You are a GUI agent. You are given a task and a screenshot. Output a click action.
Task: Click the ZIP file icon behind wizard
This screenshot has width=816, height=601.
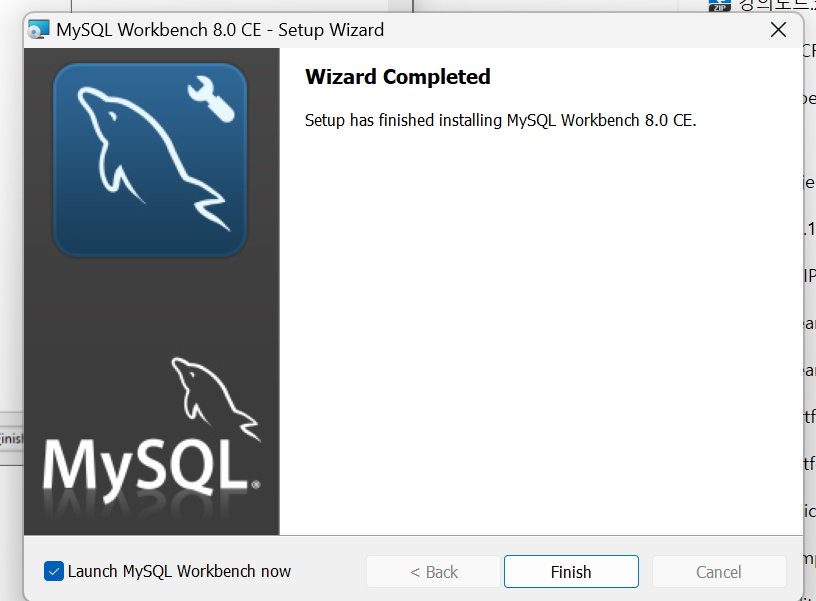click(719, 5)
